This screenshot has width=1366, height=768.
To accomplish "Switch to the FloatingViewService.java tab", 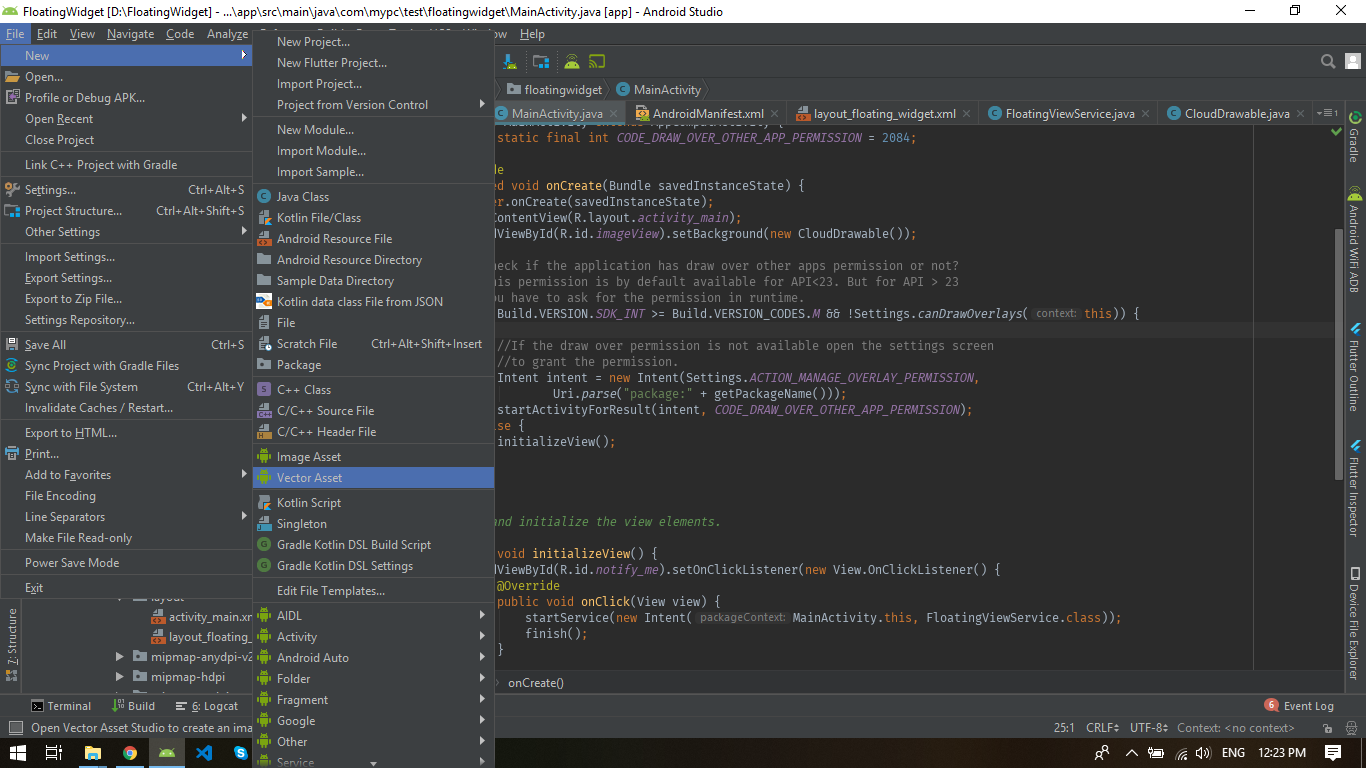I will coord(1070,114).
